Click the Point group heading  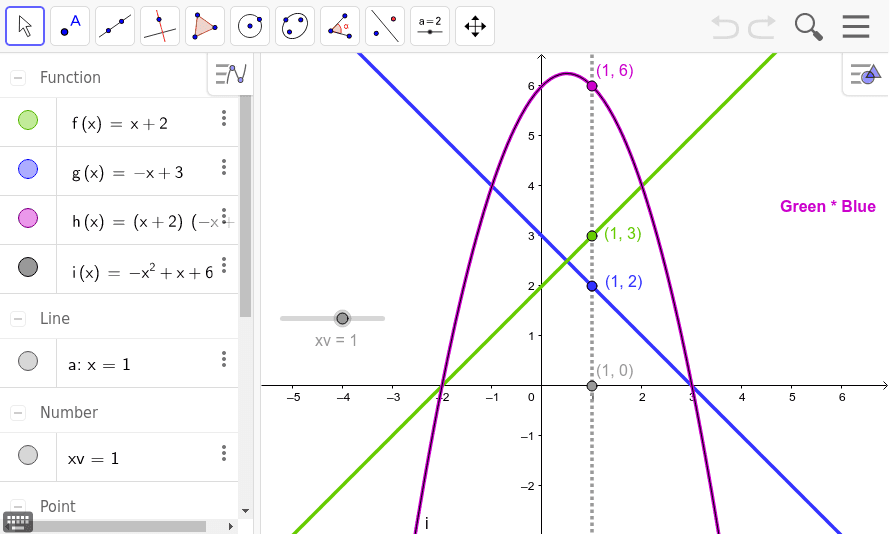[58, 506]
